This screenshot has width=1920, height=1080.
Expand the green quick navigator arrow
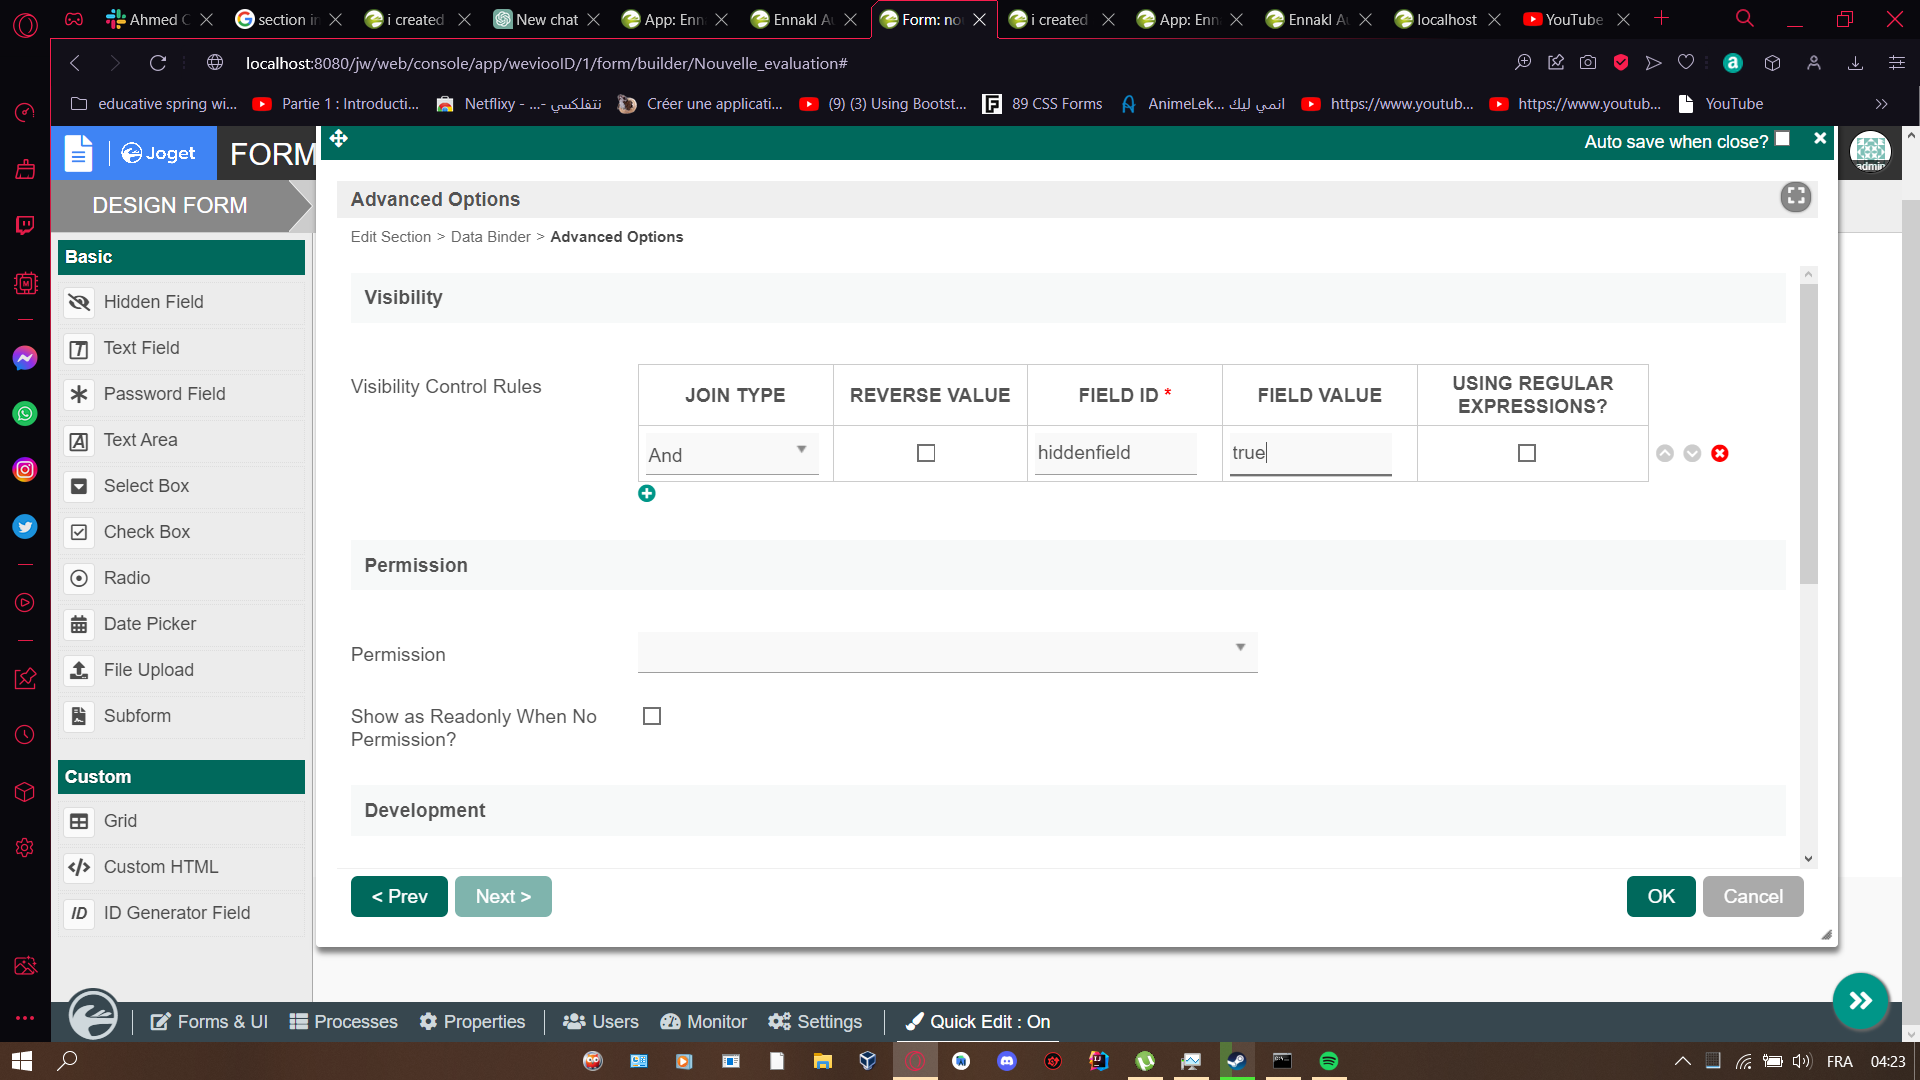tap(1860, 1001)
